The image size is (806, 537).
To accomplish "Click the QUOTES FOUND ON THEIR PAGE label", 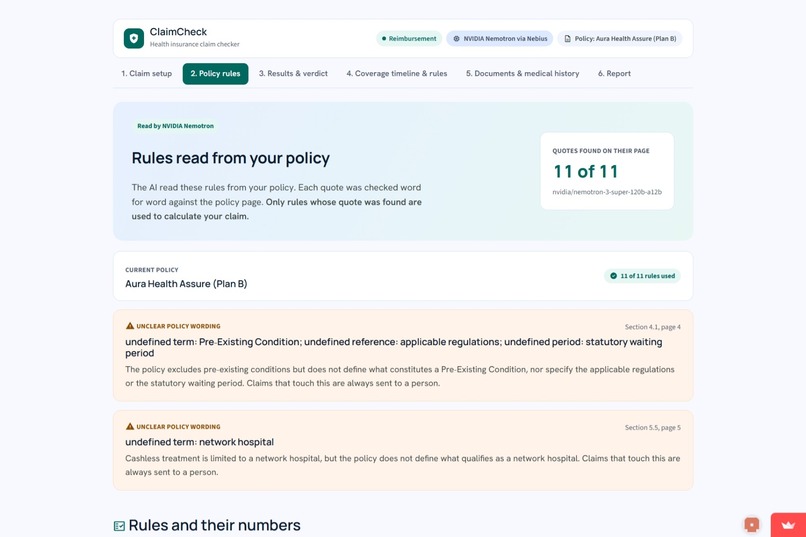I will [601, 151].
